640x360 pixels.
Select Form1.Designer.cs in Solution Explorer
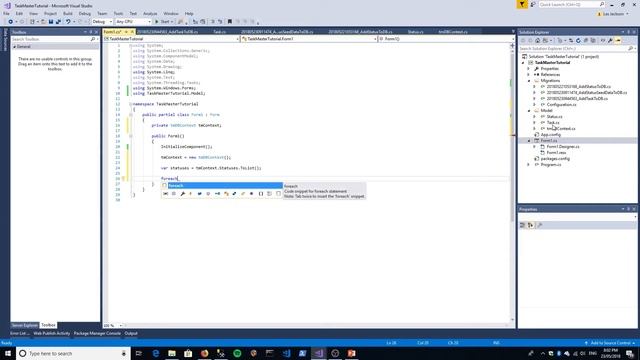click(563, 147)
